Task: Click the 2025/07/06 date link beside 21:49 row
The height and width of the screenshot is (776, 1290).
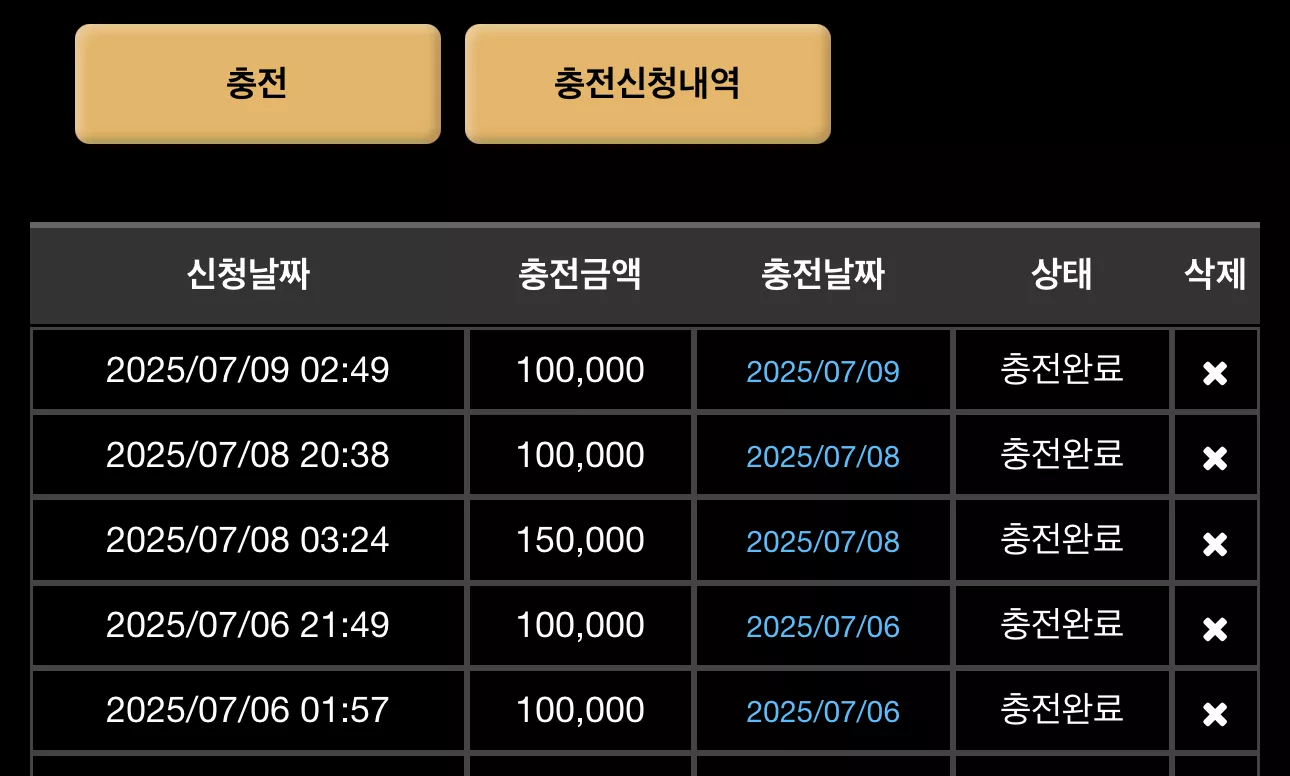Action: point(823,627)
